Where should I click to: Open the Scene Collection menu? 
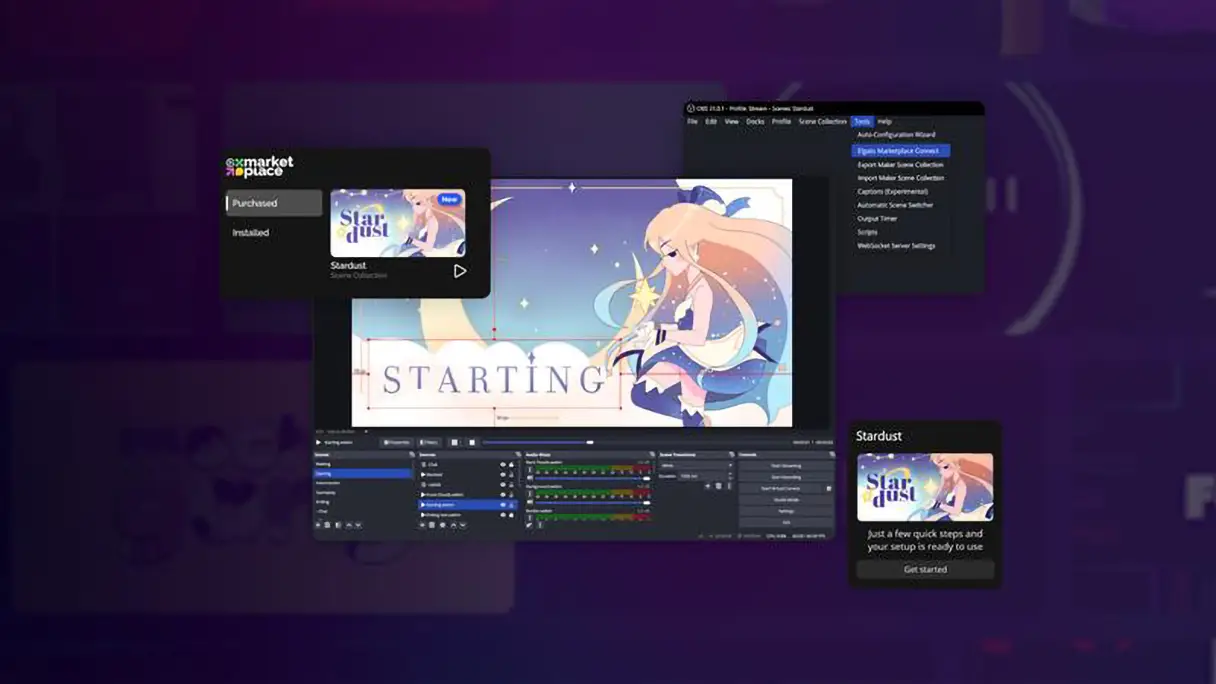(x=822, y=121)
